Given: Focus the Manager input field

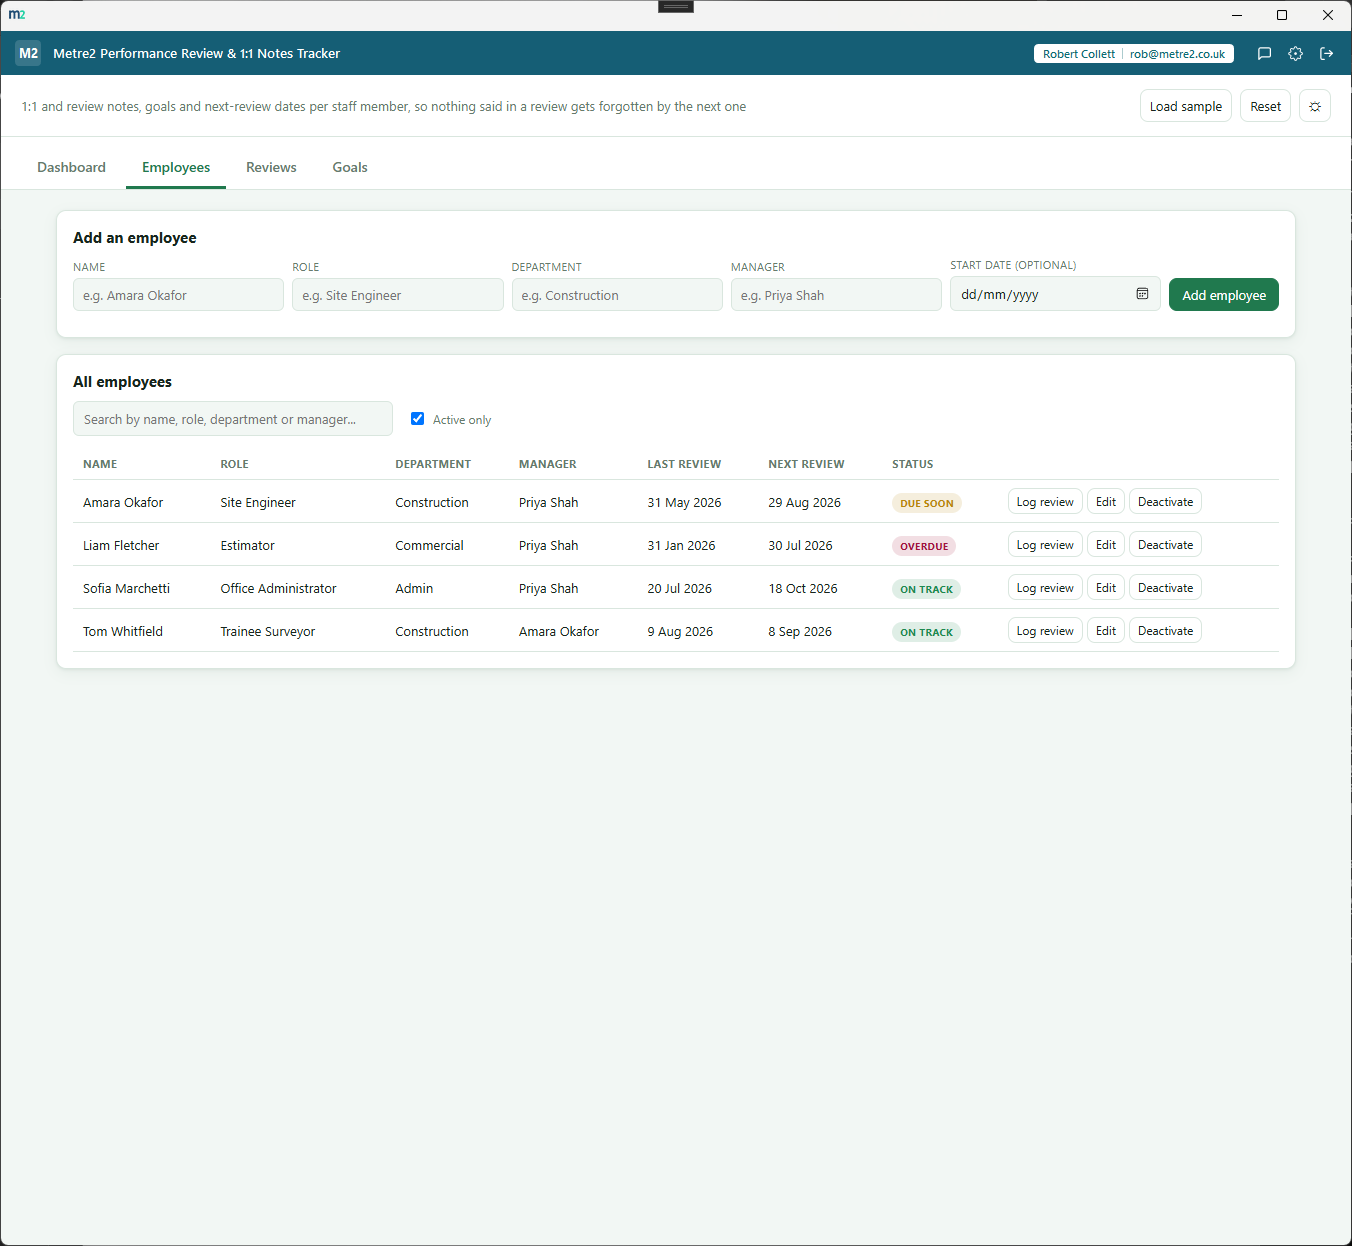Looking at the screenshot, I should pos(836,295).
